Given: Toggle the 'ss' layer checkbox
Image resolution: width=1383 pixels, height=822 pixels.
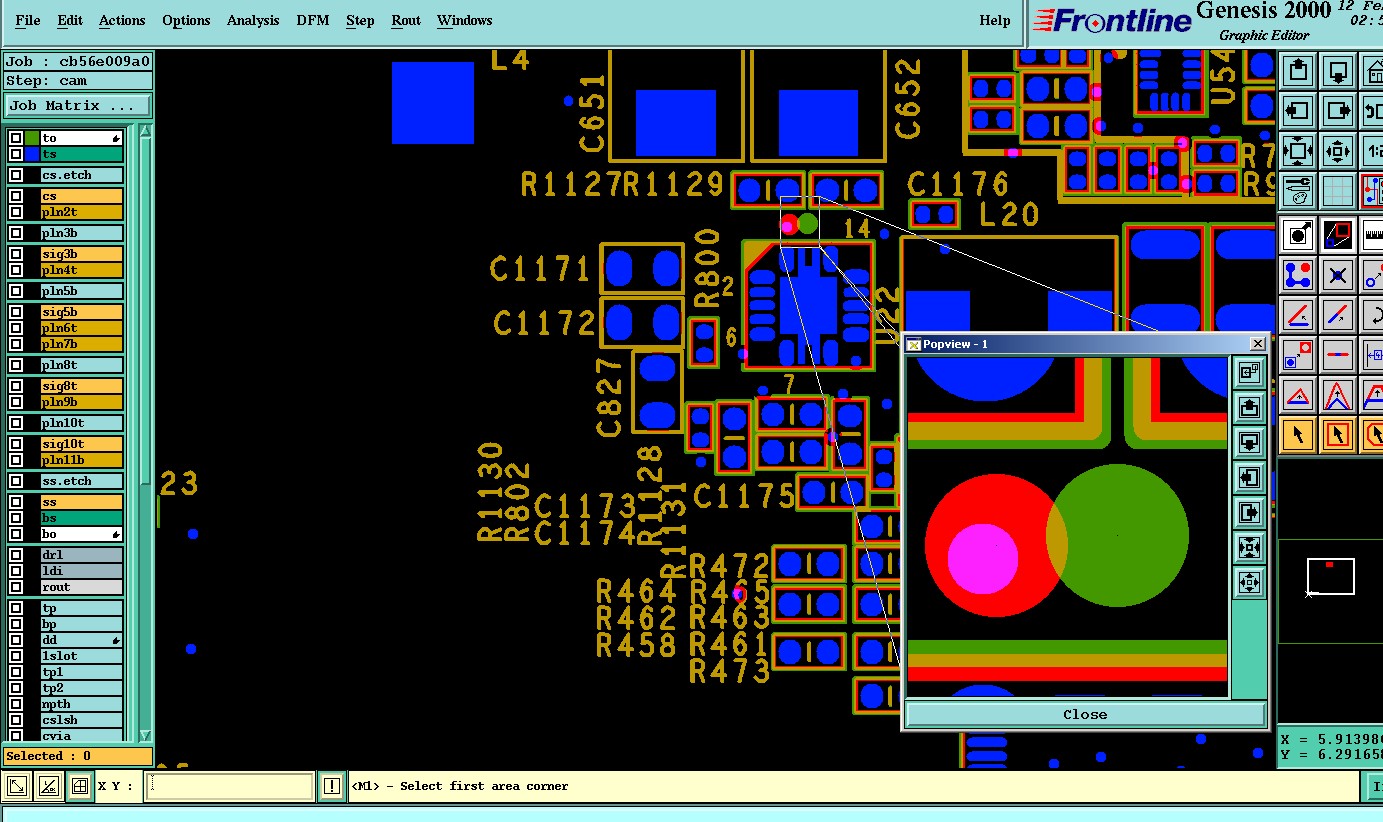Looking at the screenshot, I should pos(15,502).
